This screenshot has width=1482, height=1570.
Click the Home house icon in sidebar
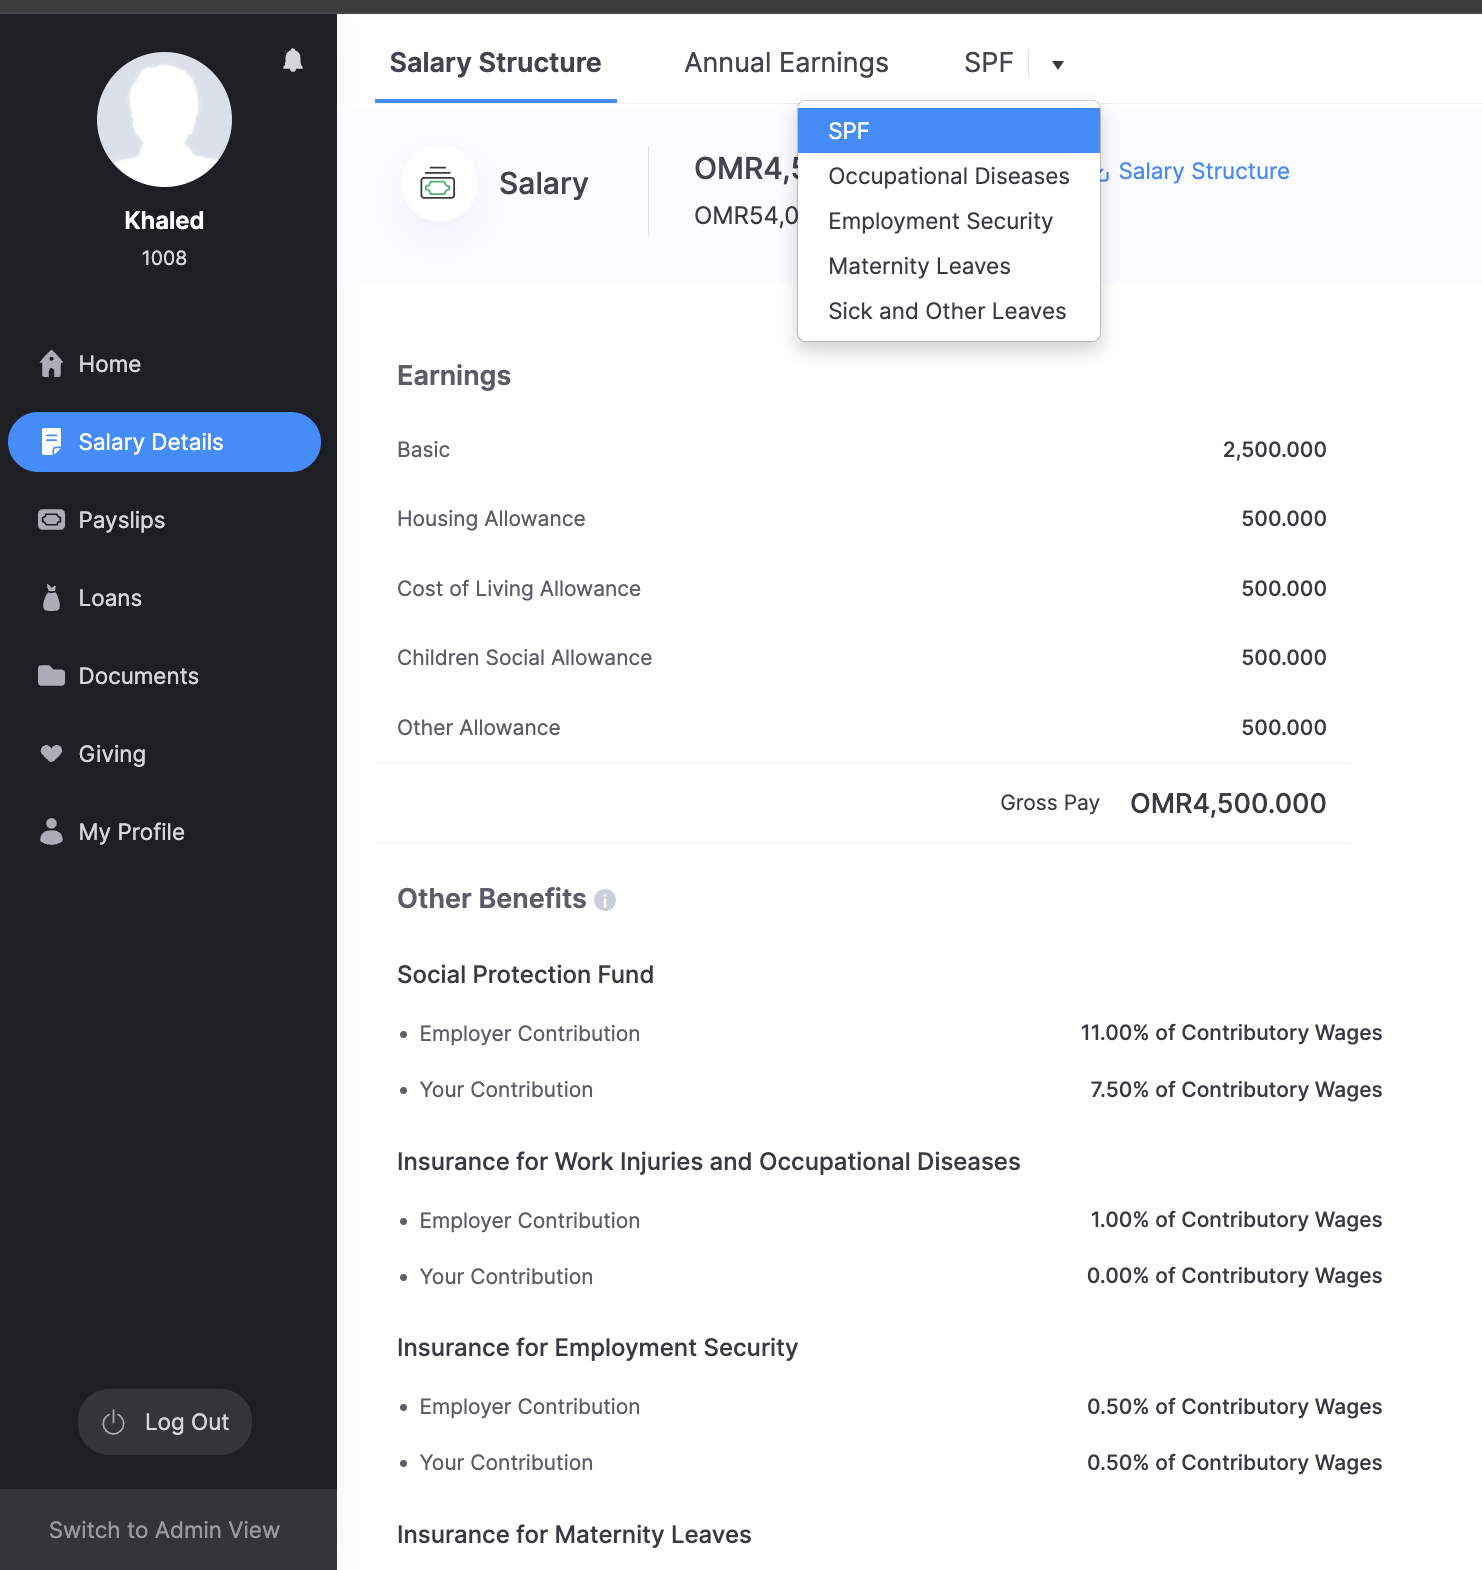[x=51, y=364]
